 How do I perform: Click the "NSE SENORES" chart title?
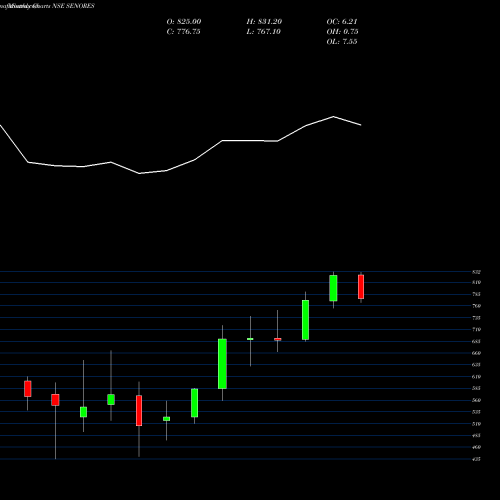tap(74, 6)
